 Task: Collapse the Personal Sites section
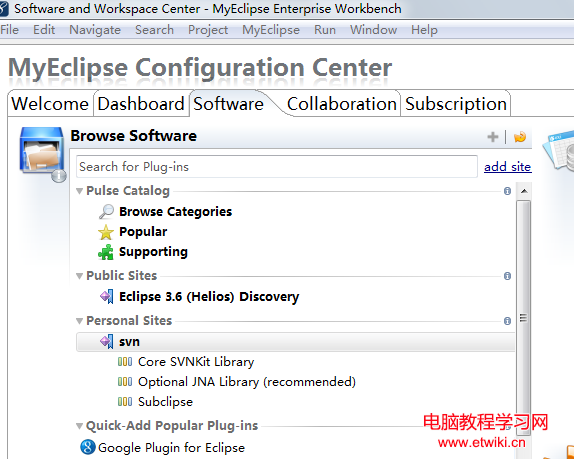(79, 321)
